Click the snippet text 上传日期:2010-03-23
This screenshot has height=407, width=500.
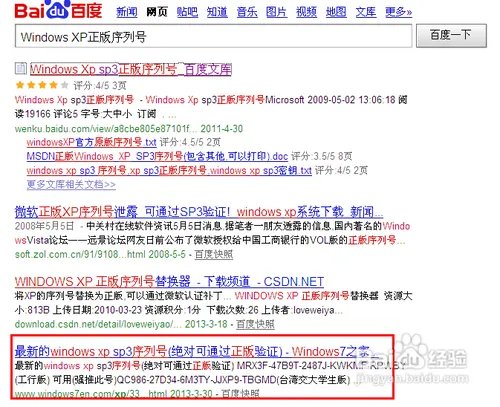98,310
